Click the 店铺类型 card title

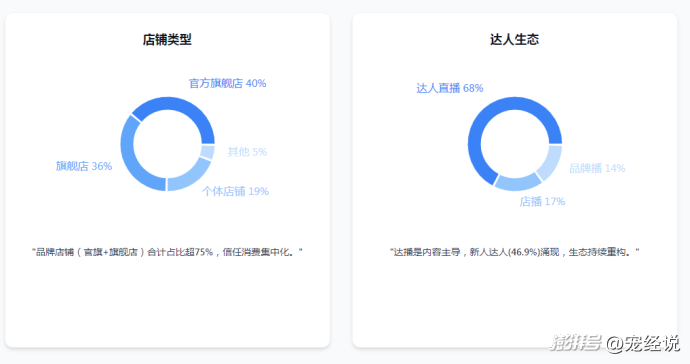(167, 40)
